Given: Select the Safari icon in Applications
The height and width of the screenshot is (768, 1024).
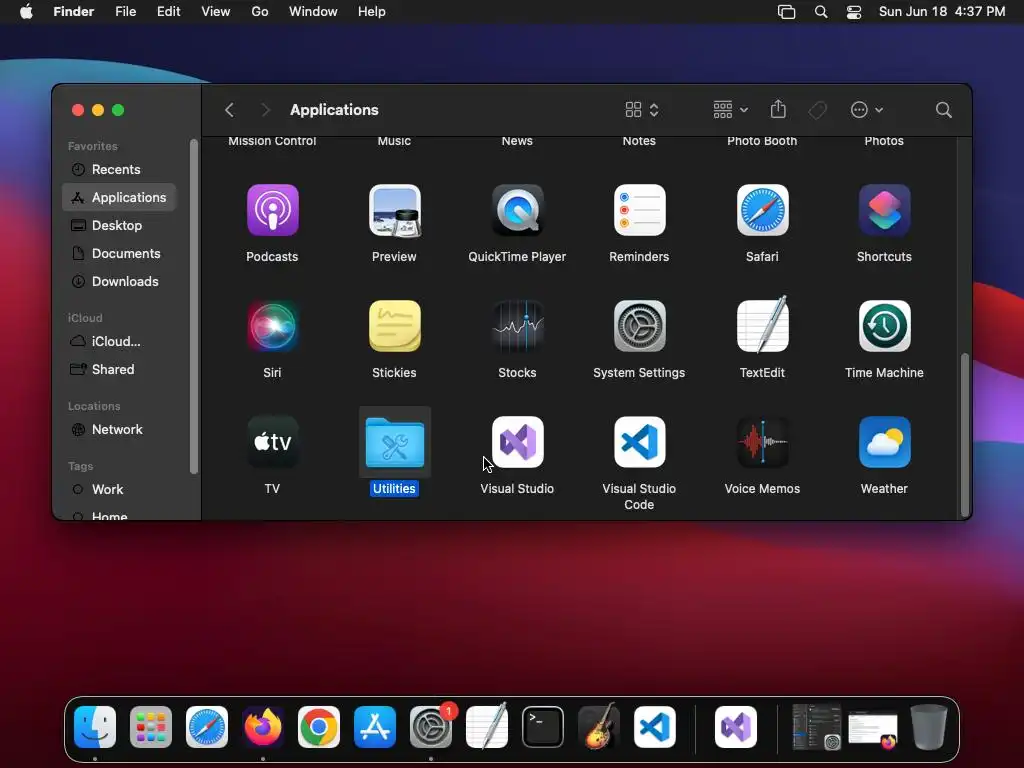Looking at the screenshot, I should [762, 210].
